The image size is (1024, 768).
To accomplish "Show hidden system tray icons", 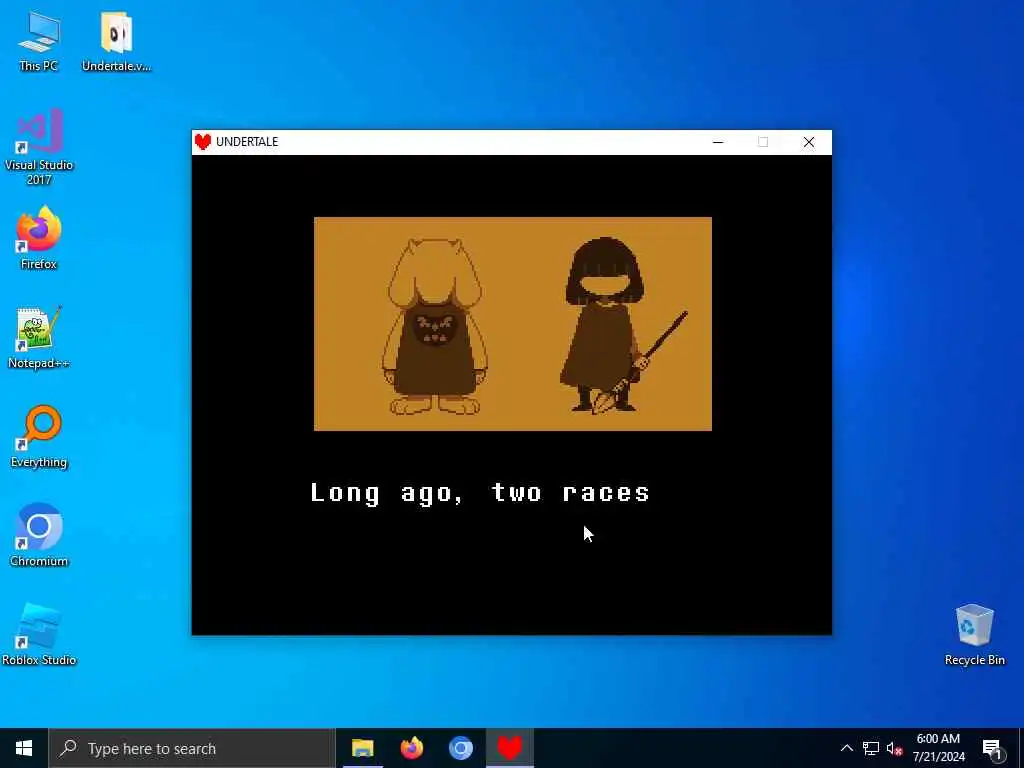I will click(846, 748).
